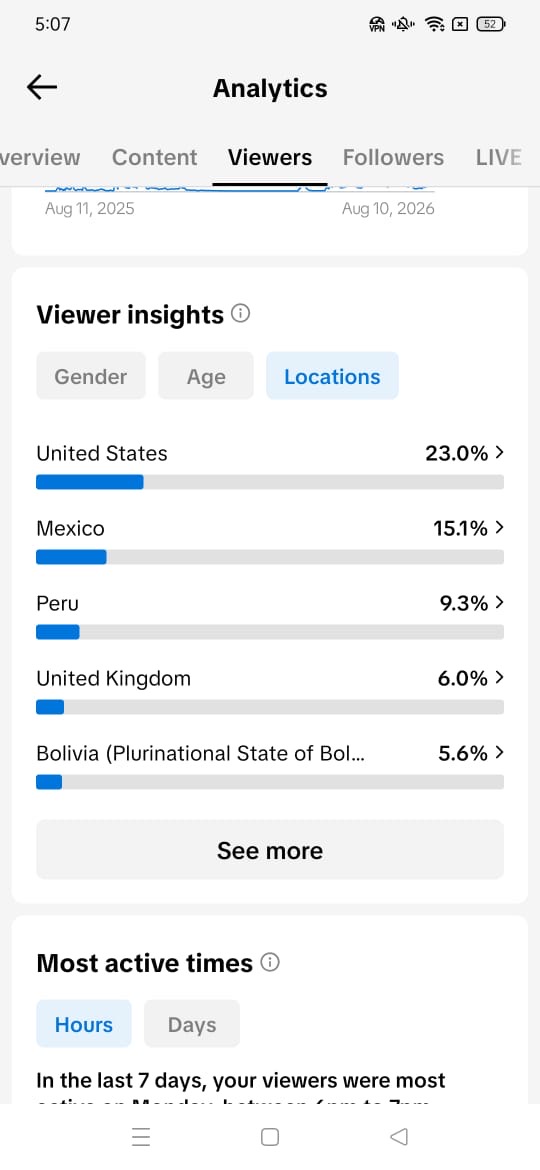The image size is (540, 1170).
Task: Switch to the Followers tab
Action: click(393, 157)
